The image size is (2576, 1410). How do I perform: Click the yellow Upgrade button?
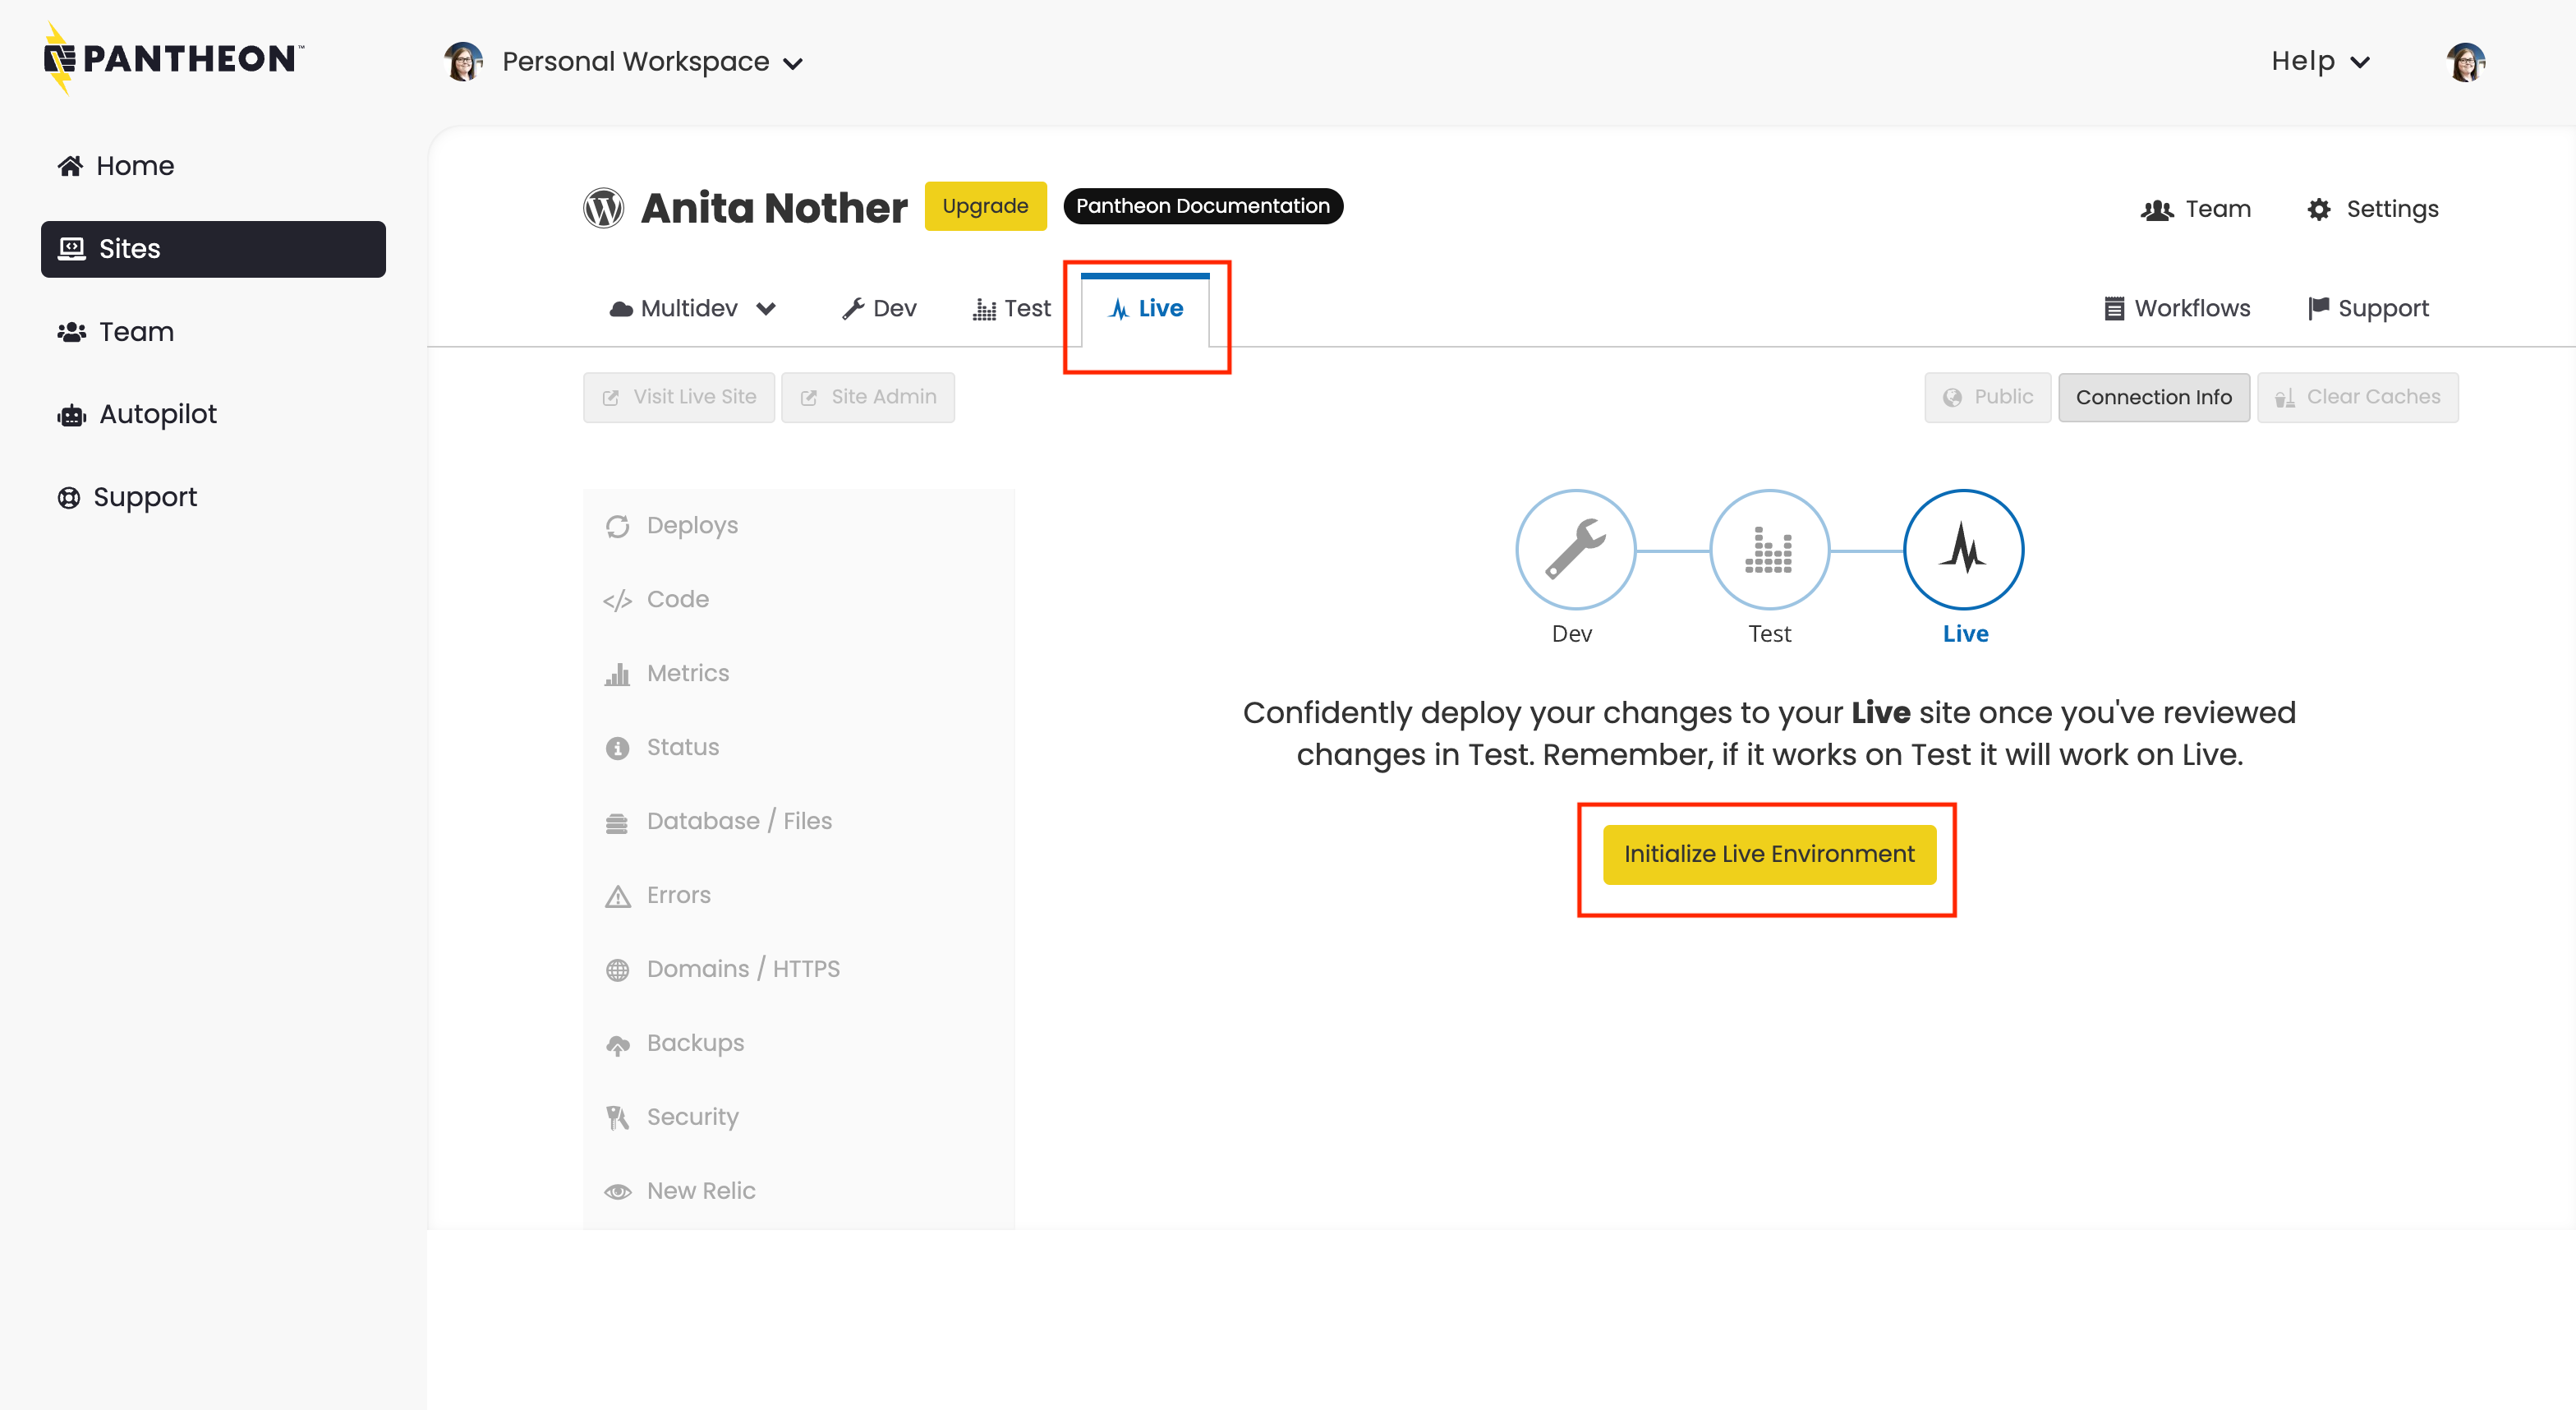pyautogui.click(x=984, y=206)
